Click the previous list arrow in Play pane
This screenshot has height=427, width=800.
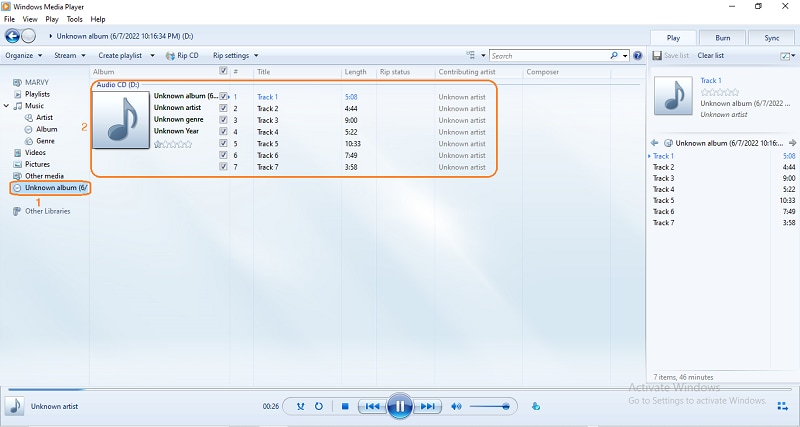tap(655, 143)
